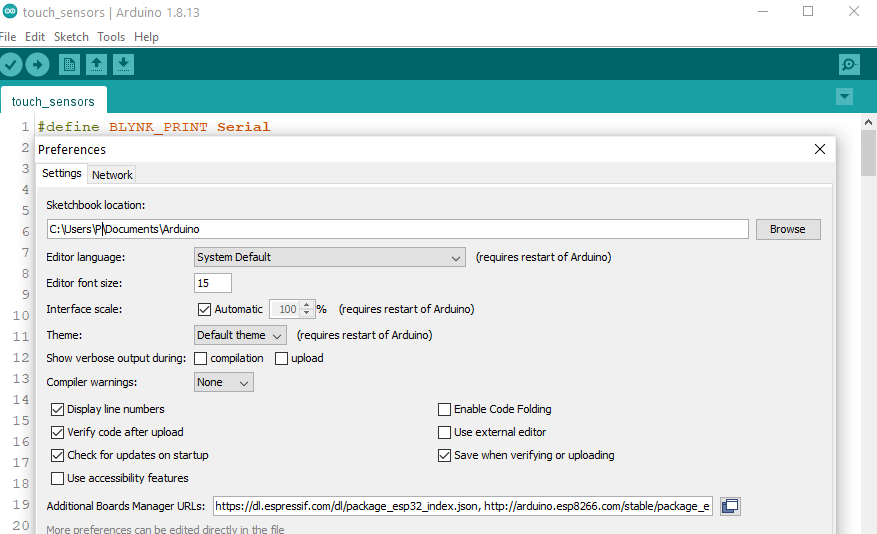The height and width of the screenshot is (534, 877).
Task: Click the interface scale 100 value field
Action: point(285,309)
